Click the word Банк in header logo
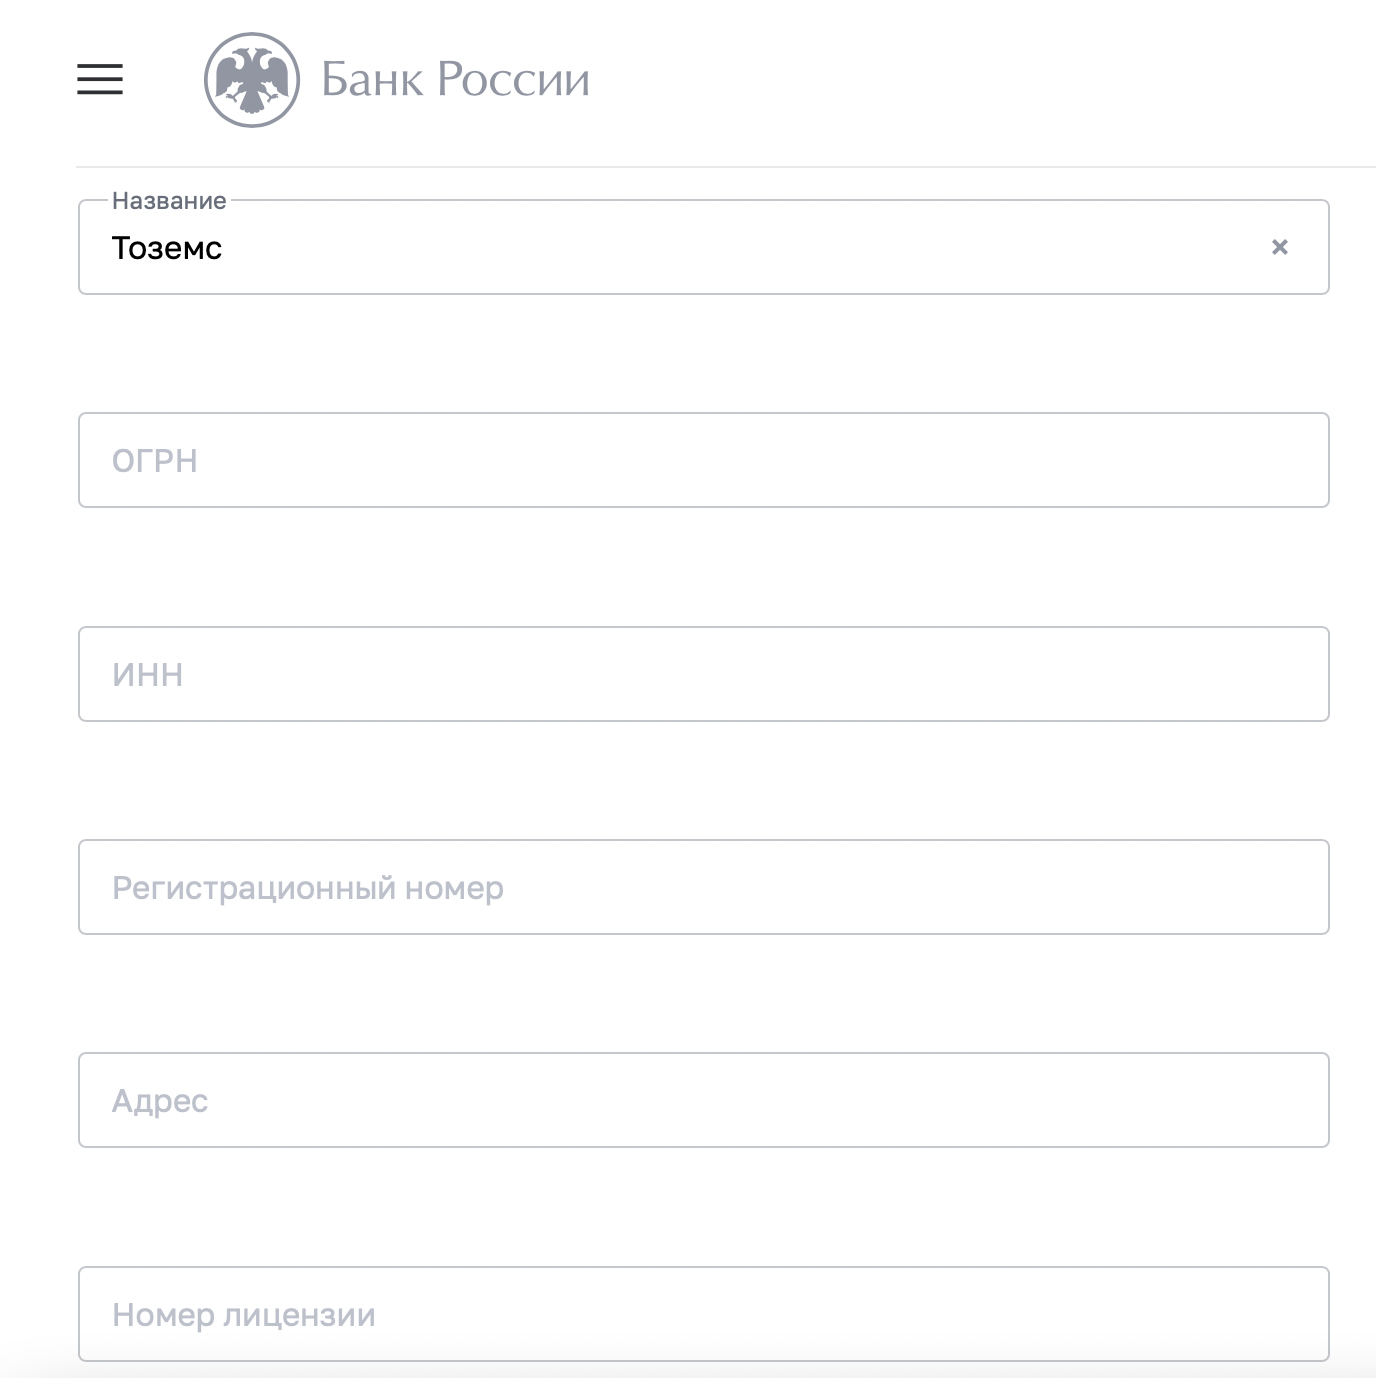 pos(373,79)
